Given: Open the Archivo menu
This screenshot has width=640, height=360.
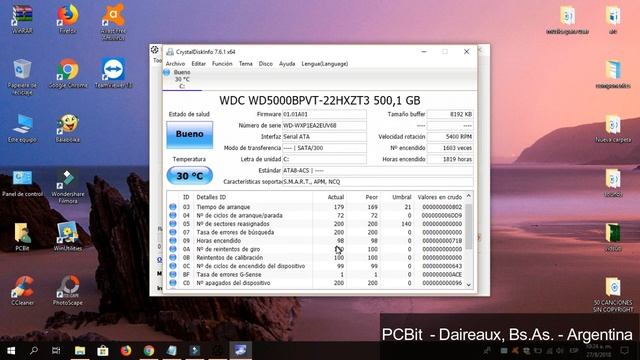Looking at the screenshot, I should [x=175, y=64].
